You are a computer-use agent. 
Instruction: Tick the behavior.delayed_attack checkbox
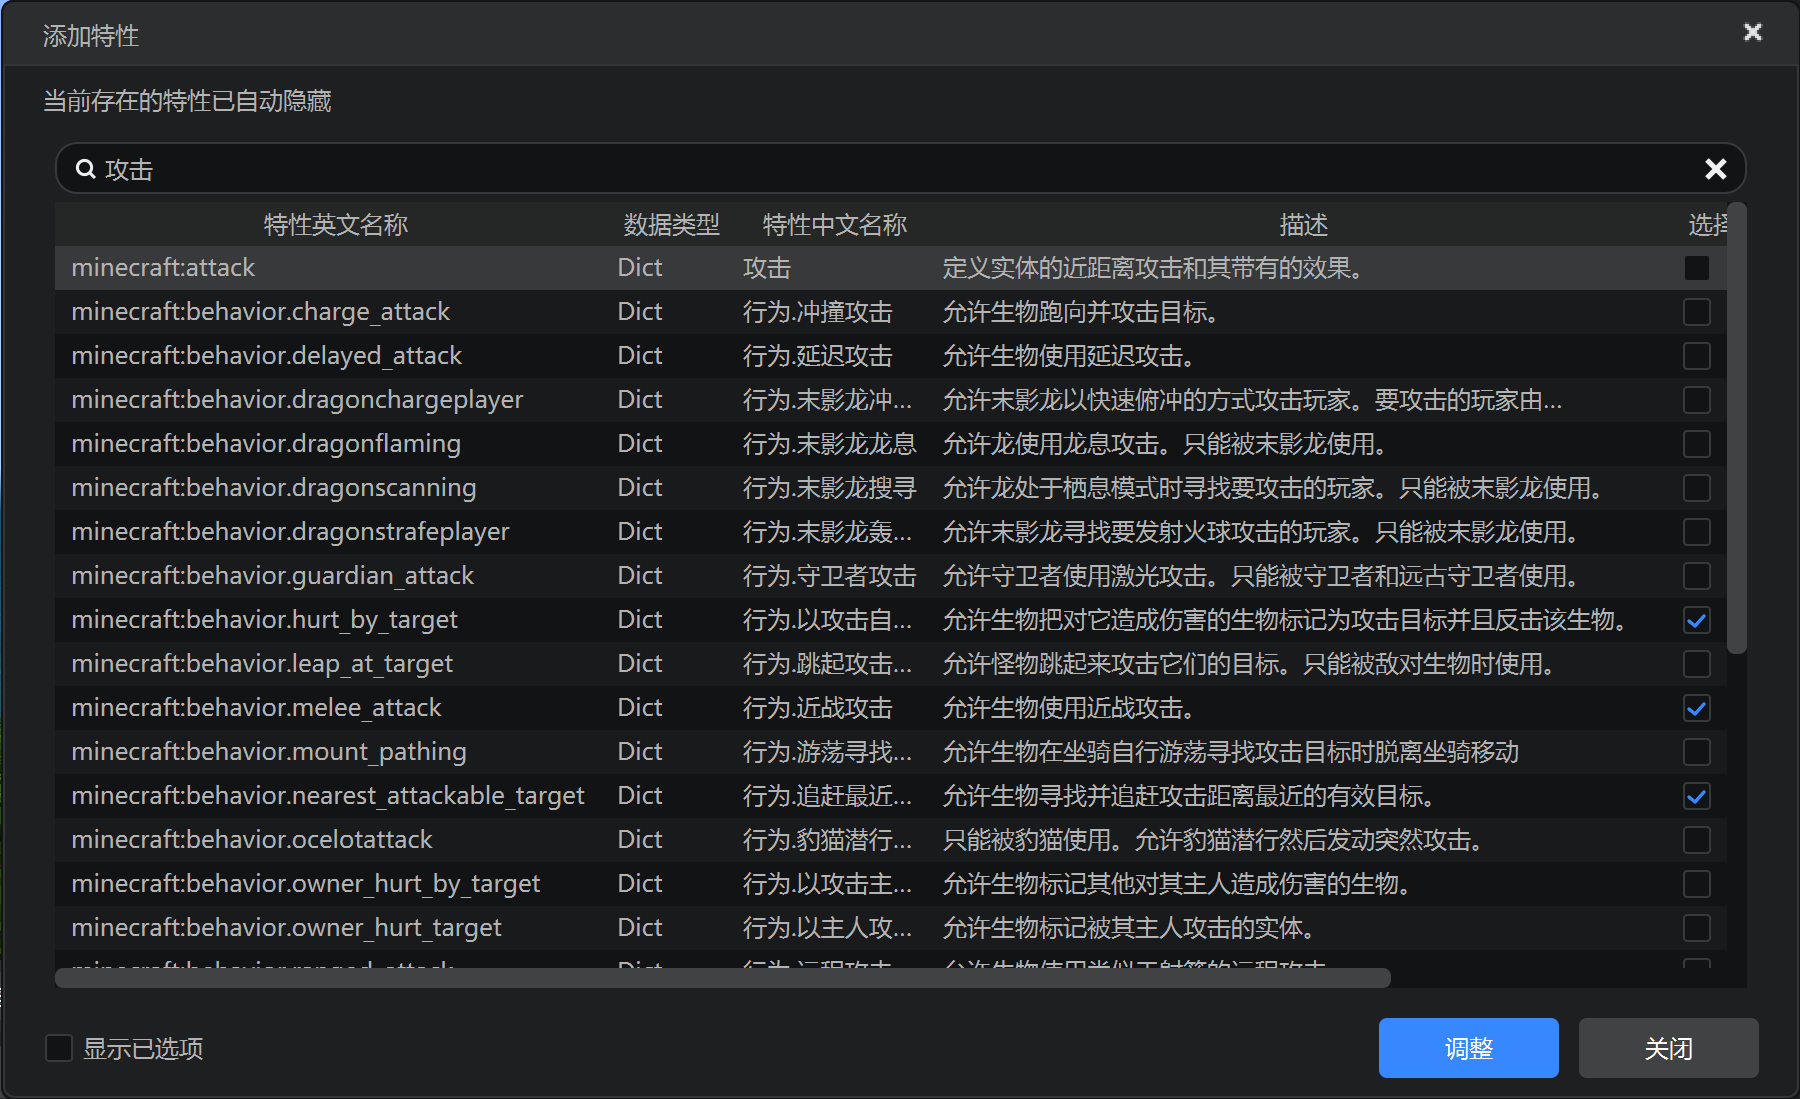click(1696, 356)
